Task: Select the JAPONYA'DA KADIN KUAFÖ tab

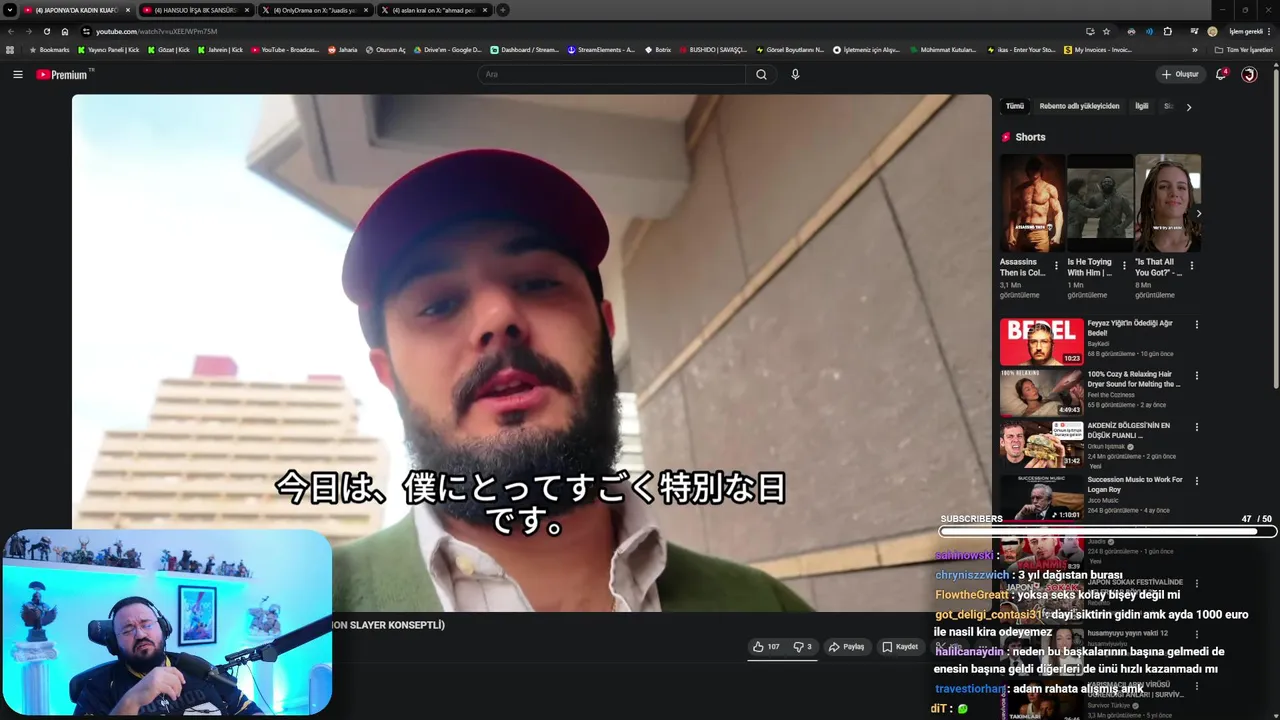Action: 76,10
